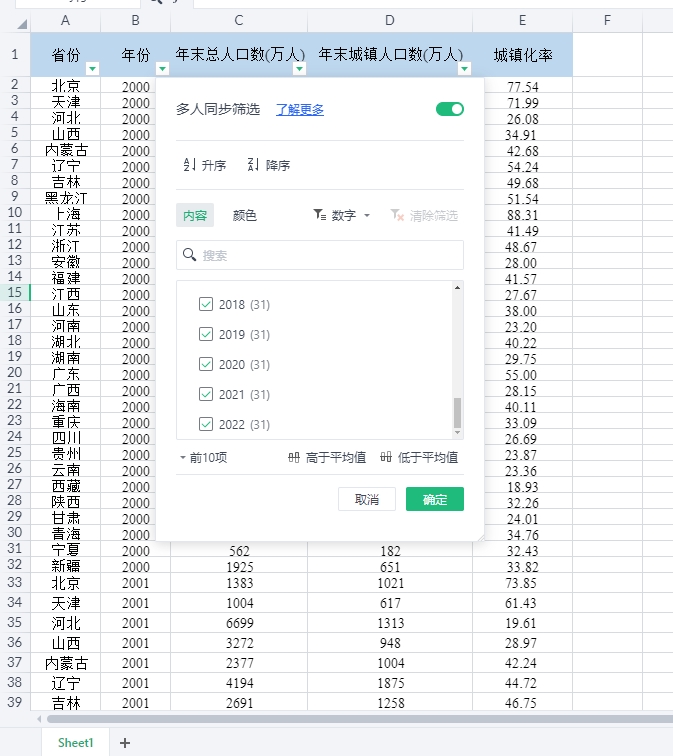Viewport: 673px width, 756px height.
Task: Expand the 数字 number filter dropdown
Action: [342, 215]
